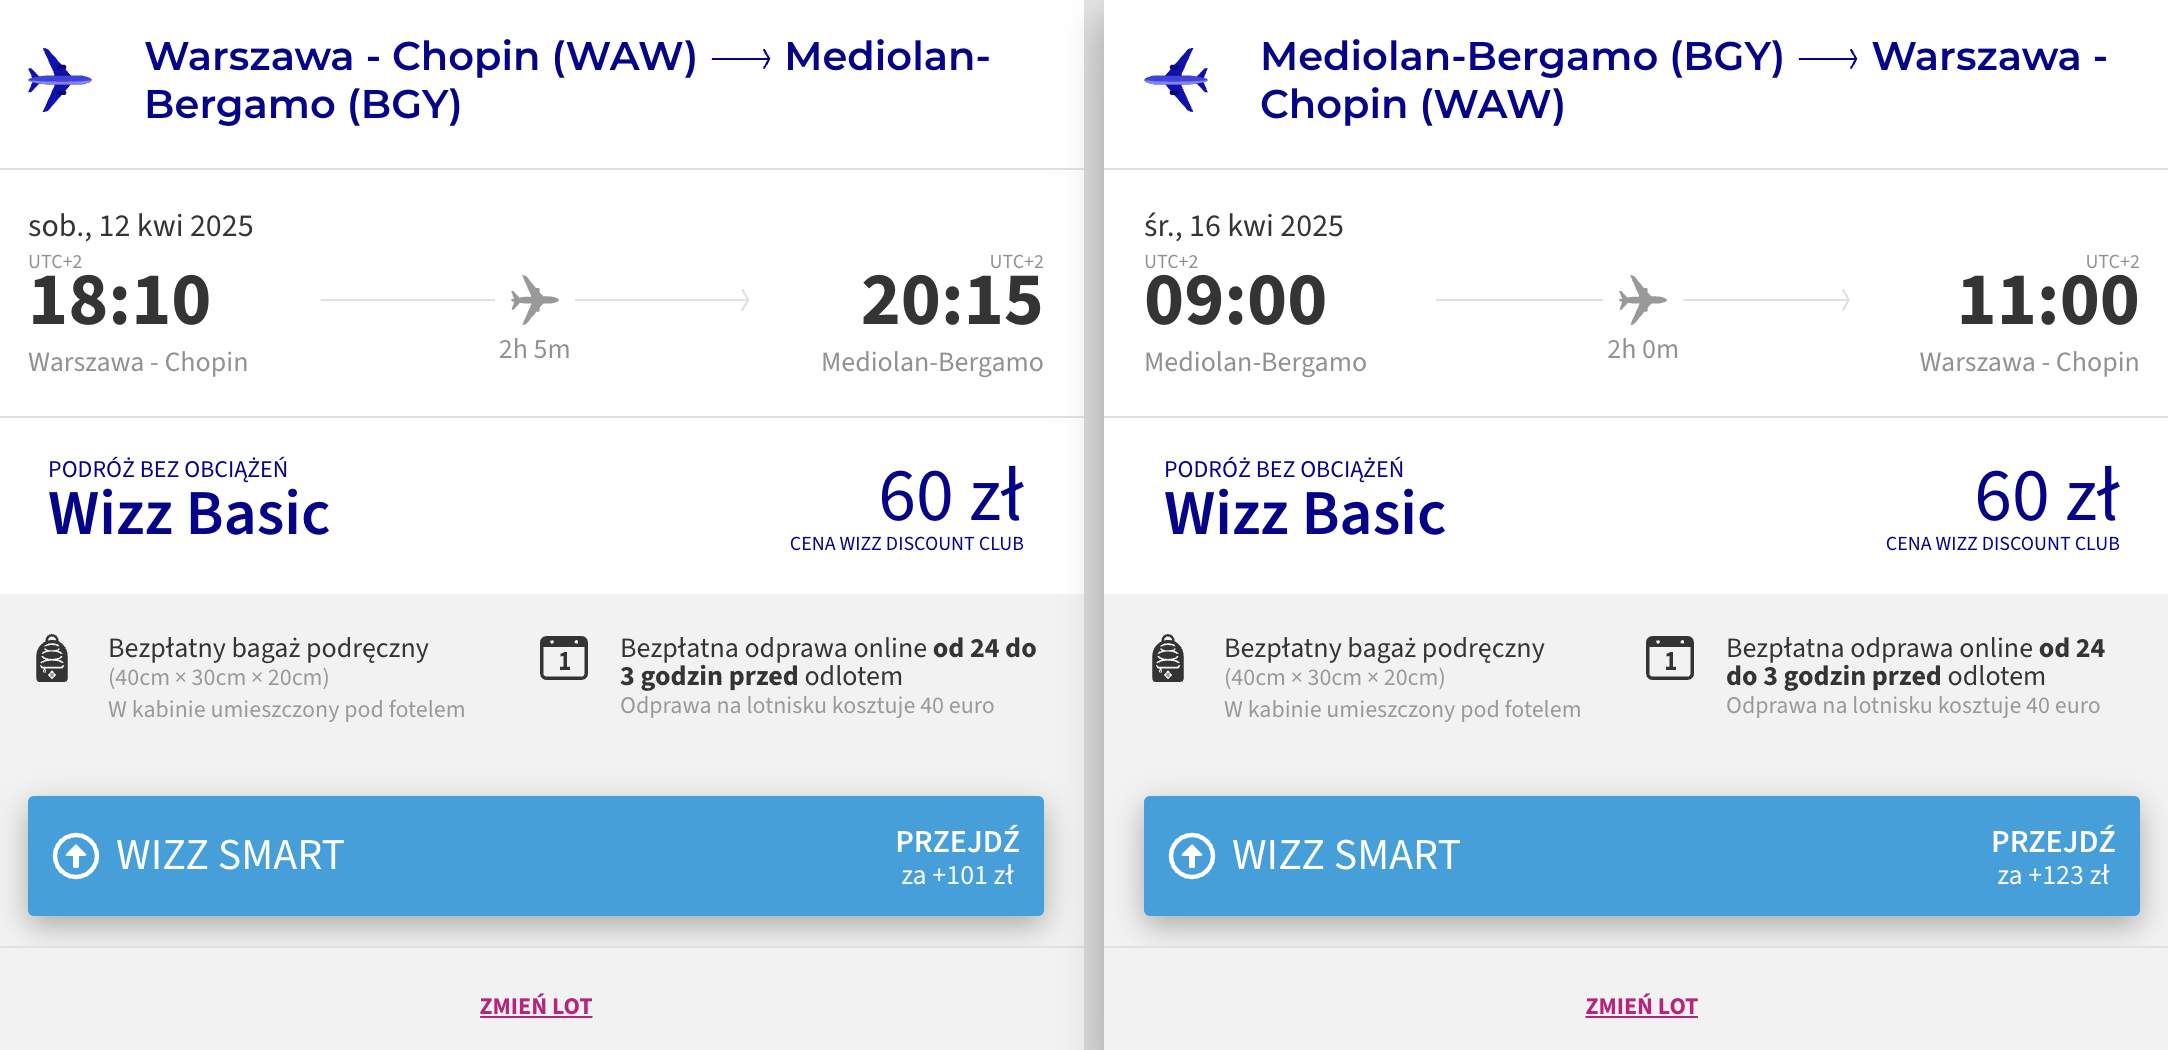
Task: Upgrade to WIZZ SMART for +101 zł
Action: pos(536,856)
